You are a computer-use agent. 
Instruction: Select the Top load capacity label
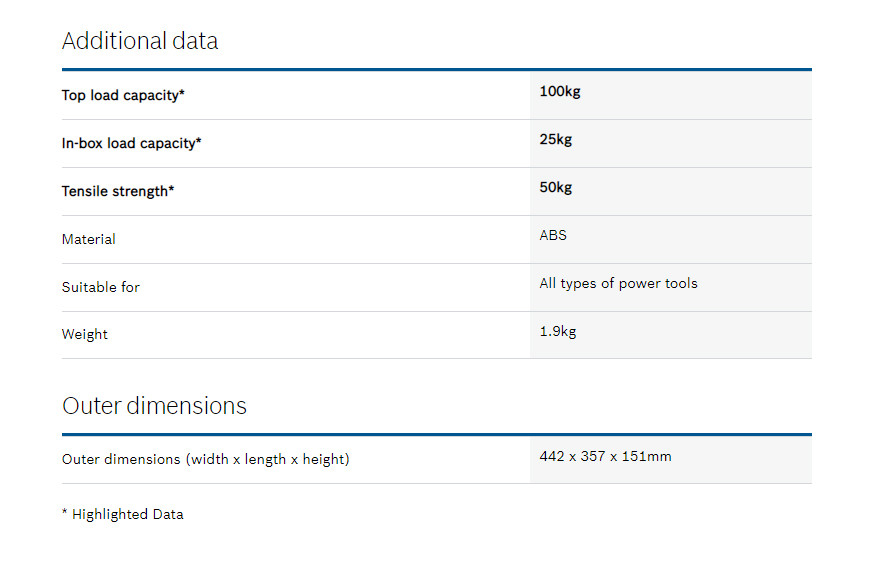pyautogui.click(x=123, y=95)
